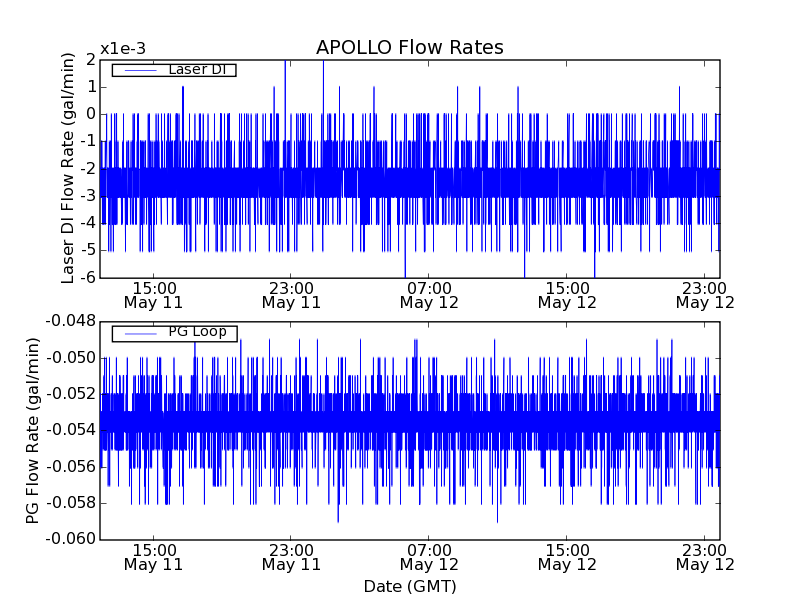Click the 07:00 May 12 tick under bottom plot
The height and width of the screenshot is (600, 800).
tap(429, 557)
